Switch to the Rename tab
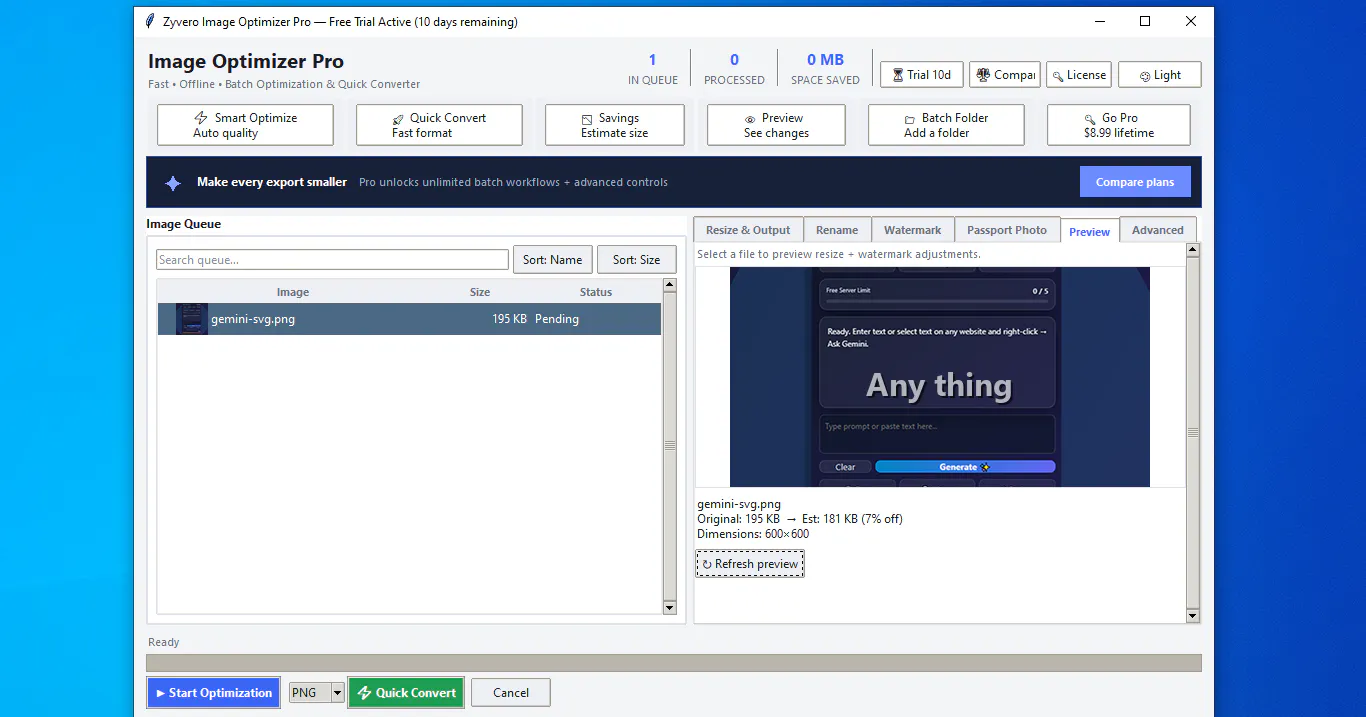1366x717 pixels. 837,230
